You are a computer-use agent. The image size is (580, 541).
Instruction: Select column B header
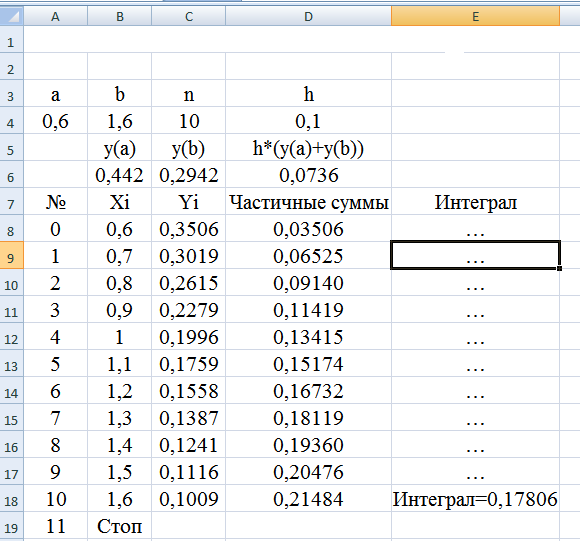coord(119,16)
